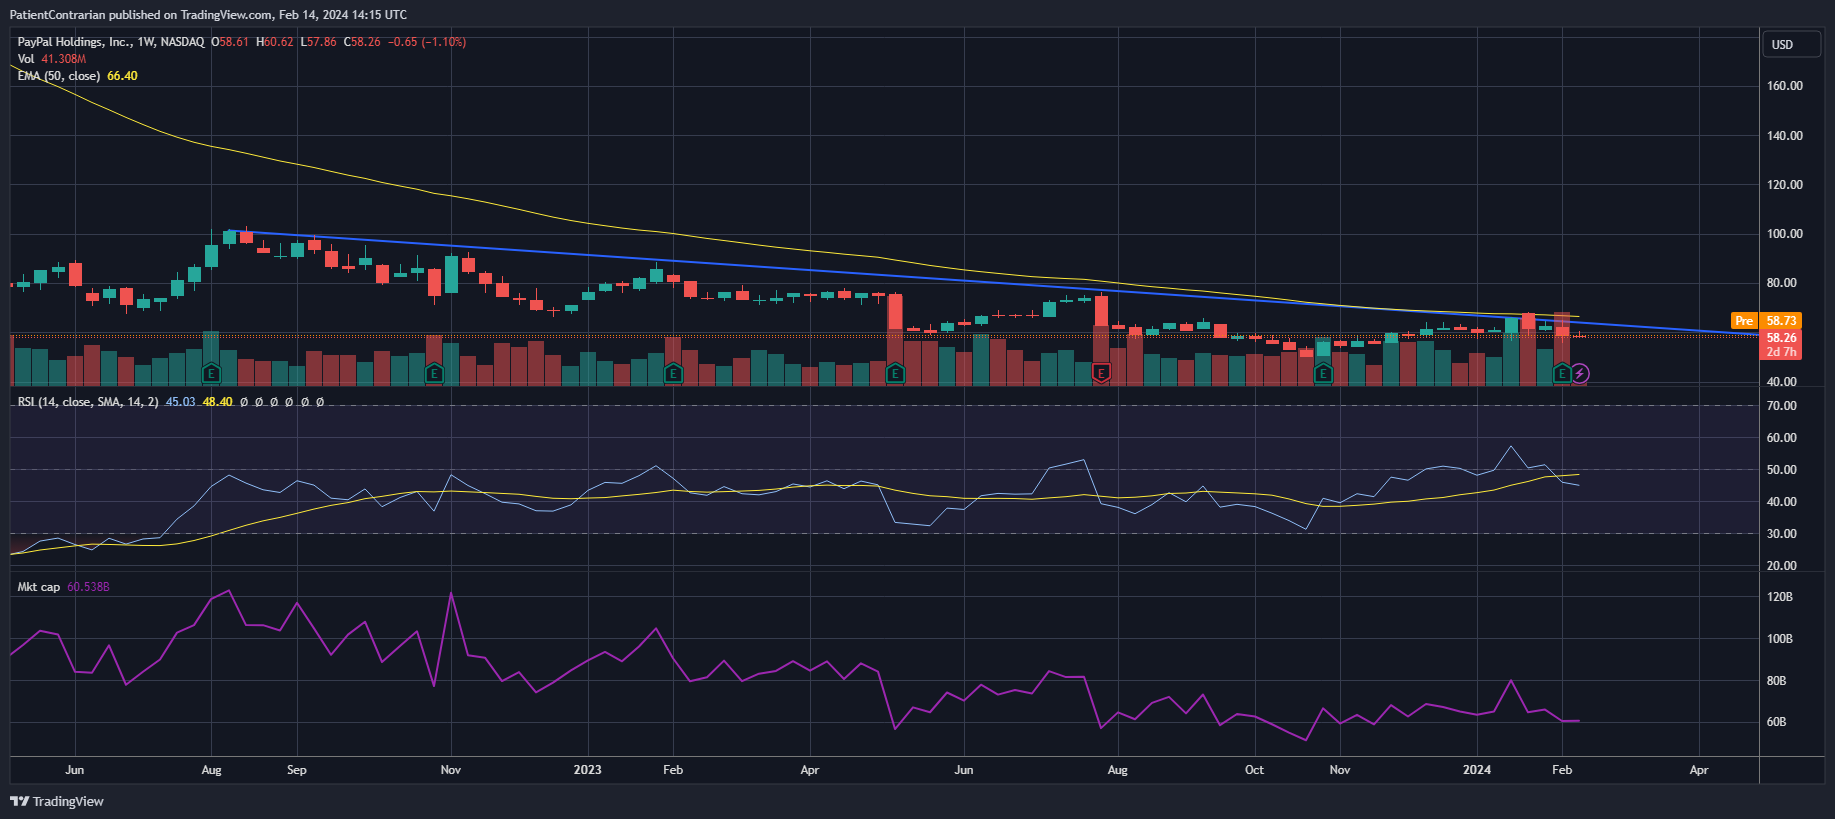Click the 45.03 RSI value
The width and height of the screenshot is (1835, 819).
(x=180, y=402)
